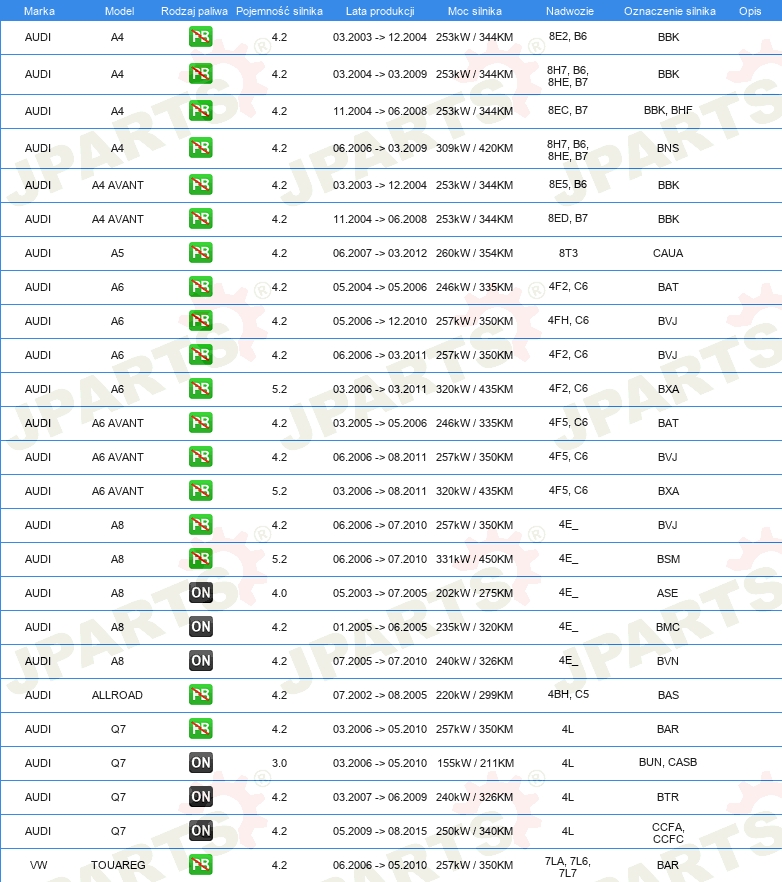Click engine code BNS

click(x=668, y=148)
